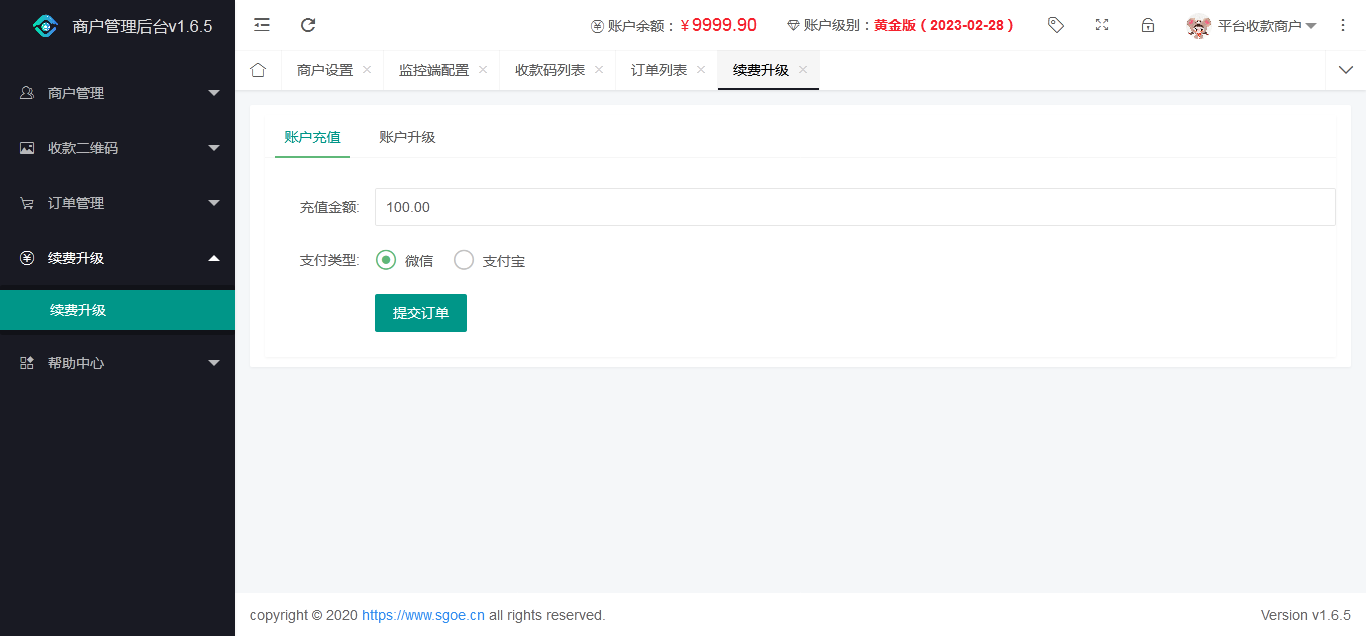Enter fullscreen using the expand icon
Screen dimensions: 1366x636
[x=1101, y=25]
